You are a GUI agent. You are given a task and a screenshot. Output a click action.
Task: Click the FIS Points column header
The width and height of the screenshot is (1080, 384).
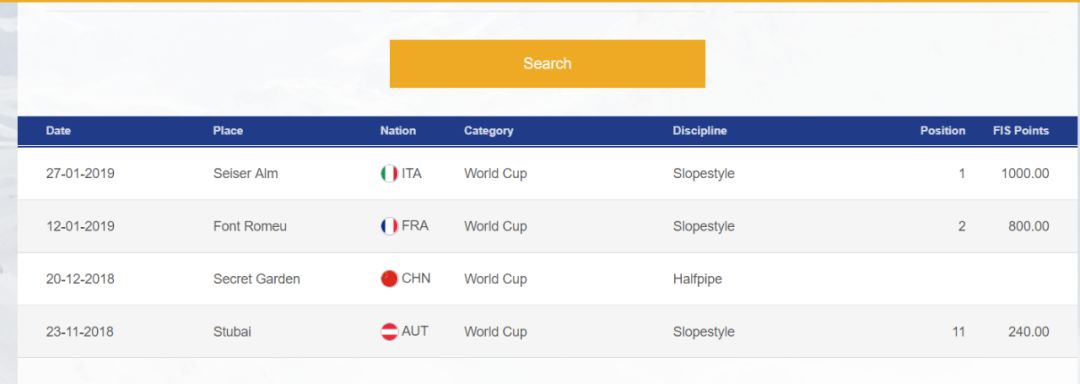tap(1021, 131)
